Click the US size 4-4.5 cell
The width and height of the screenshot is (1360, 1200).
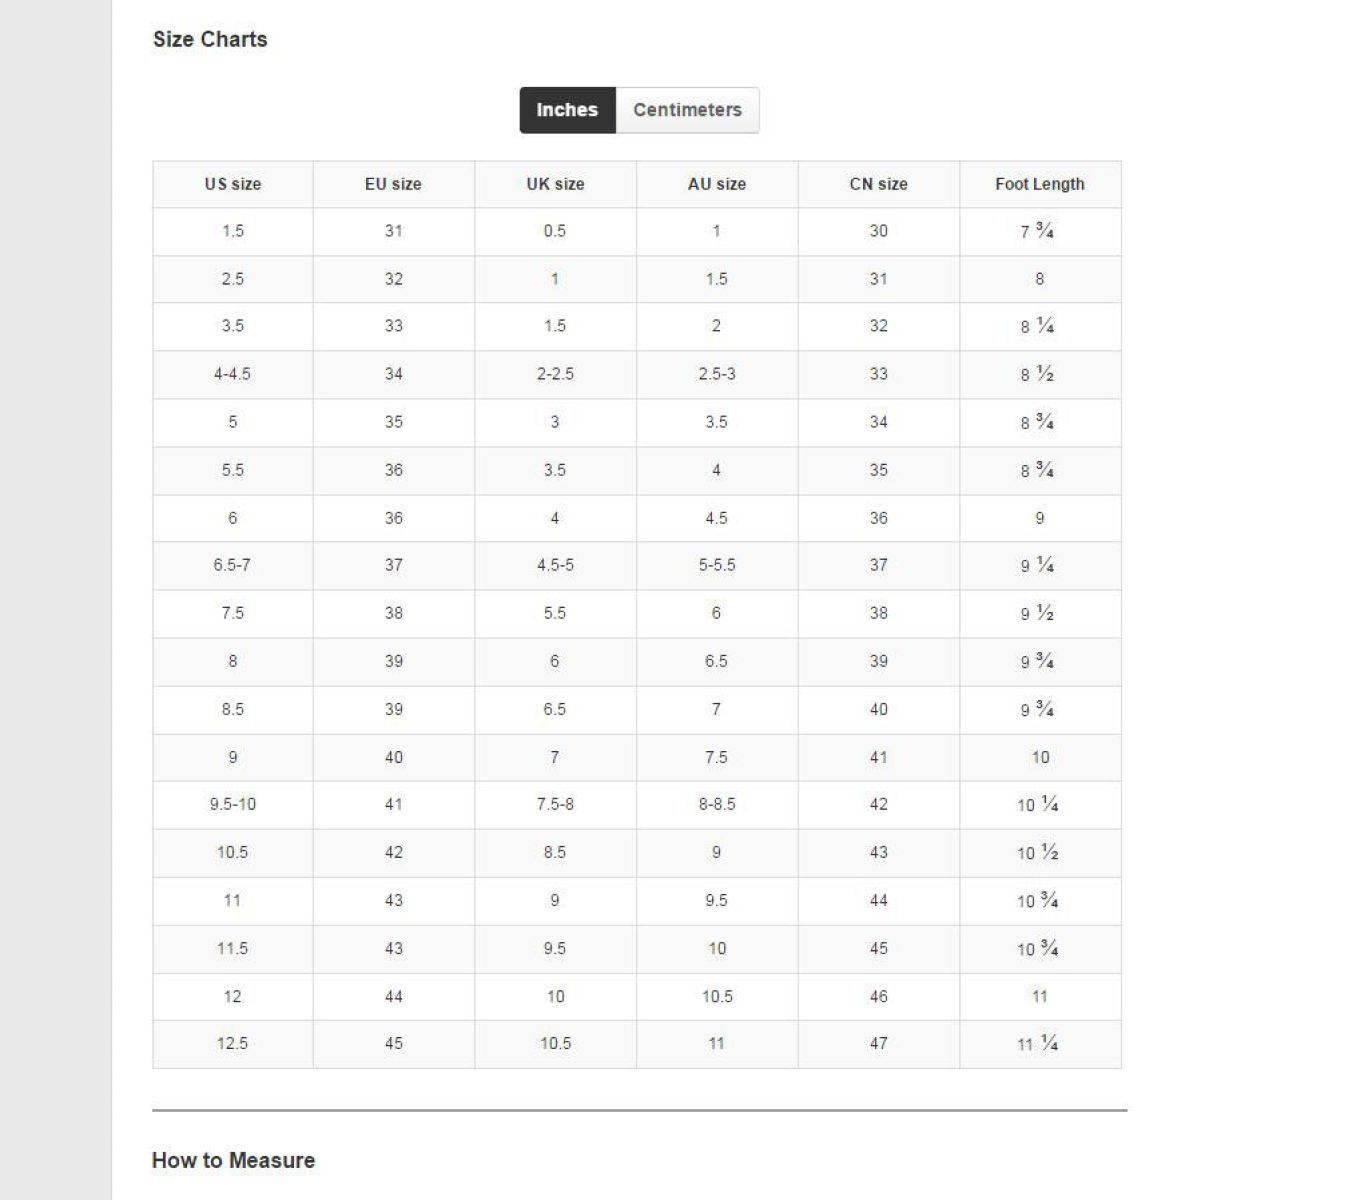[233, 374]
